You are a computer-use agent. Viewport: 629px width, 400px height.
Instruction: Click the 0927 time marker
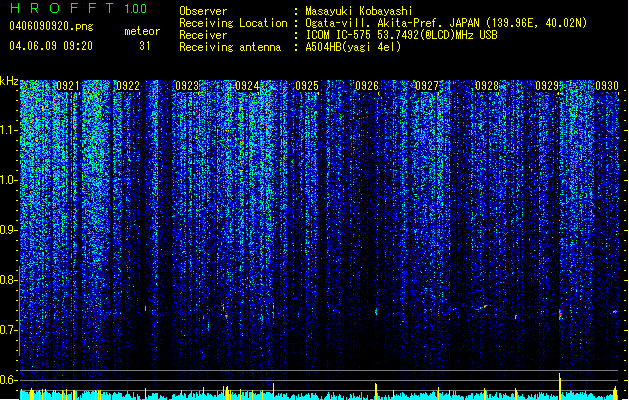pyautogui.click(x=427, y=86)
